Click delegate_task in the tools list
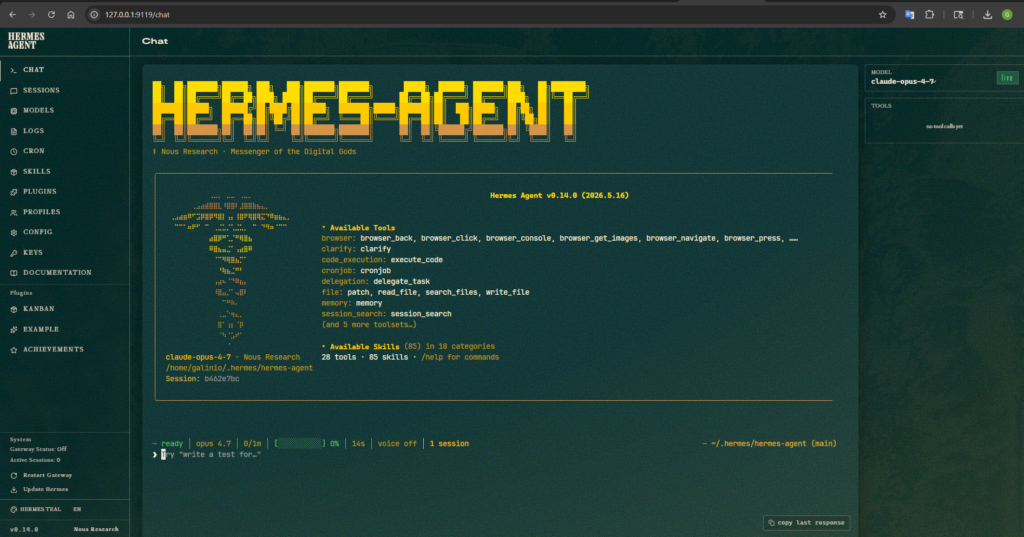The image size is (1024, 537). 402,282
